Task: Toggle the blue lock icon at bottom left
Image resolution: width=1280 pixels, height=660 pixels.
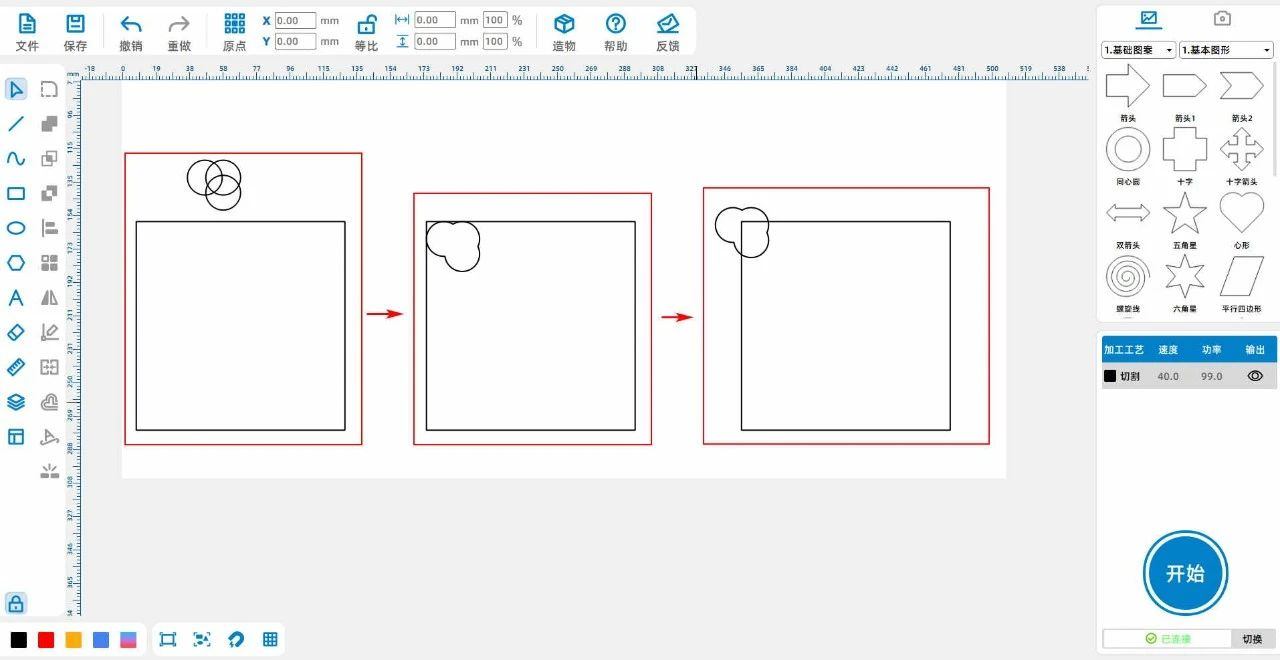Action: point(16,604)
